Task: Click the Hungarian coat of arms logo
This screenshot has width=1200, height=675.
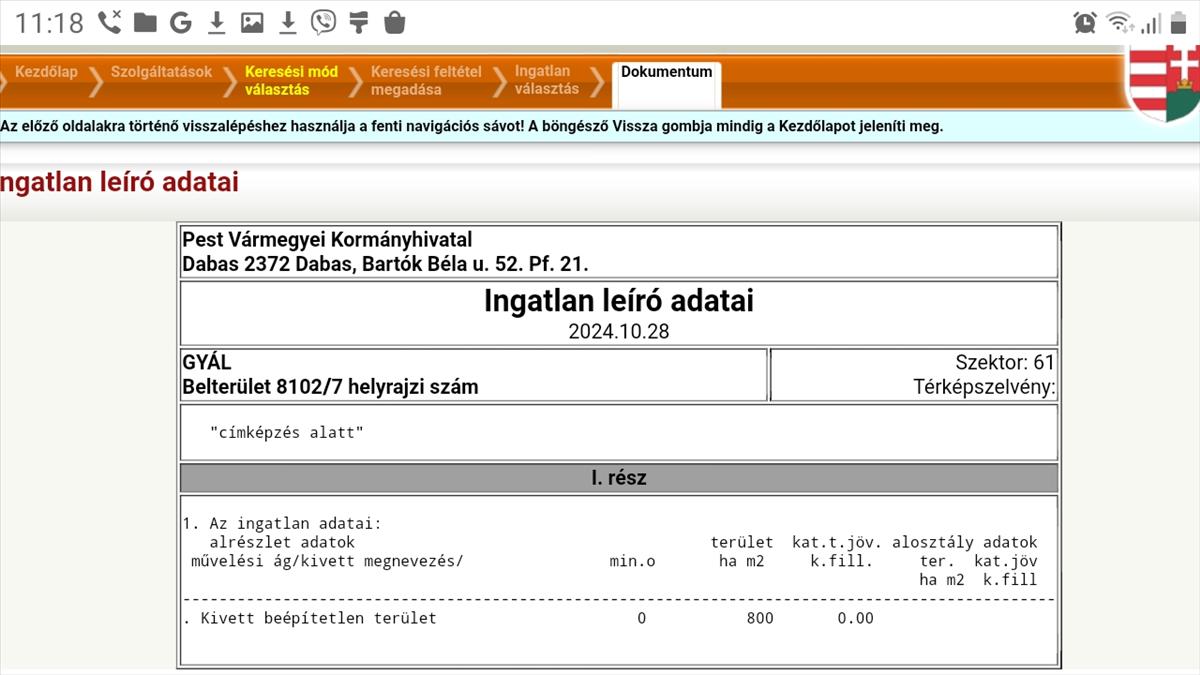Action: pos(1164,83)
